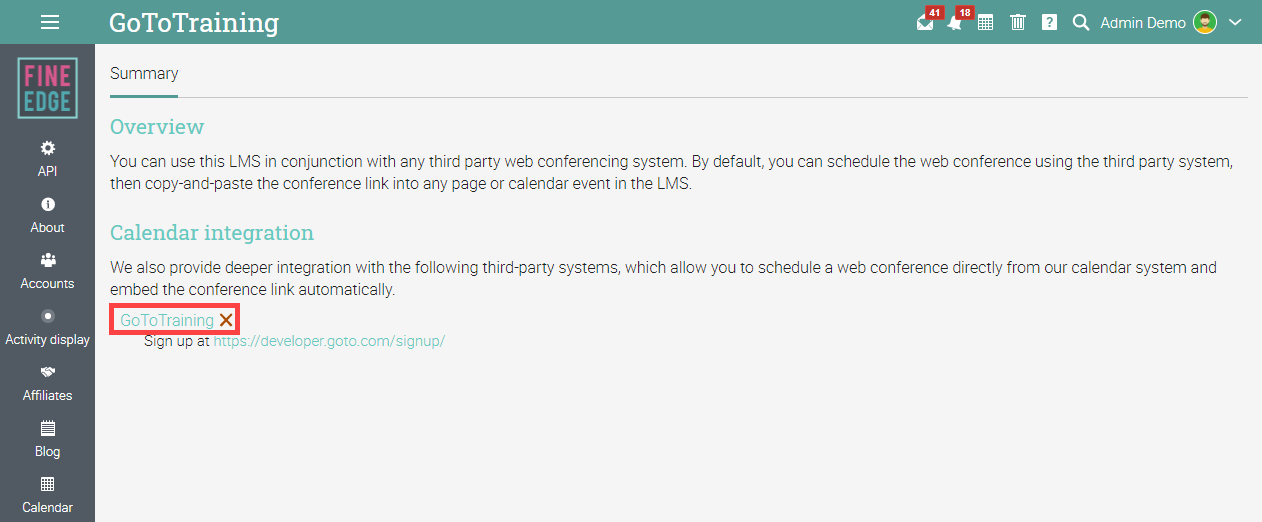The image size is (1262, 522).
Task: Open the notifications bell icon
Action: point(955,22)
